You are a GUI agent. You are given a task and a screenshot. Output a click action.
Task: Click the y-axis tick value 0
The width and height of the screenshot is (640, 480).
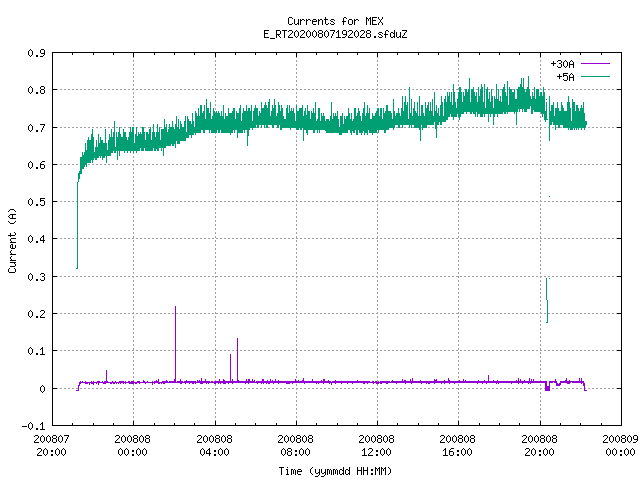click(x=42, y=389)
